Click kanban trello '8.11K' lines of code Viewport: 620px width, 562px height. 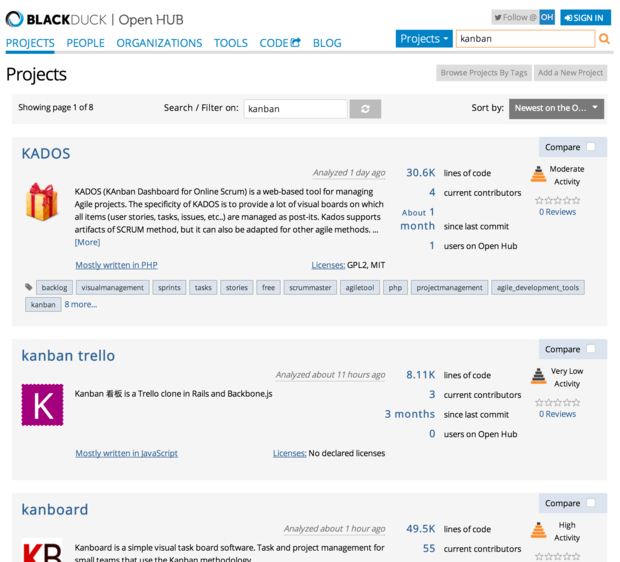point(420,375)
